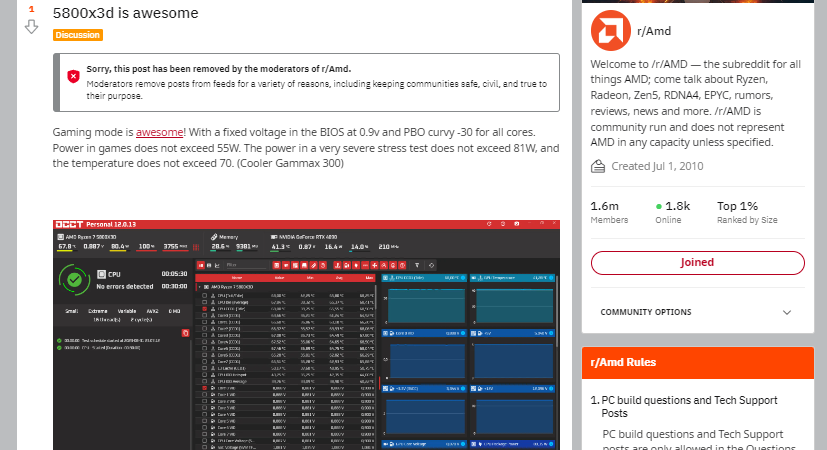Click the '5800x3d is awesome' post title

126,13
